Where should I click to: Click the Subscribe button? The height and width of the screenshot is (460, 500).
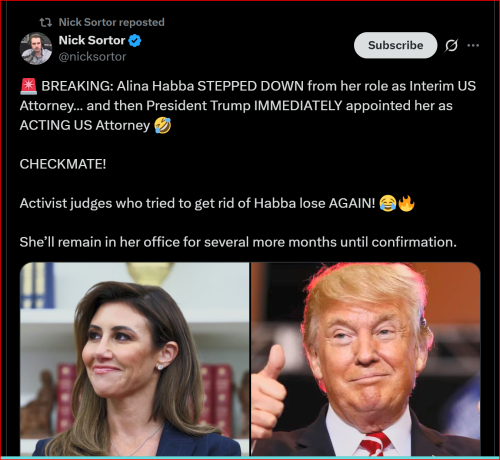tap(395, 45)
